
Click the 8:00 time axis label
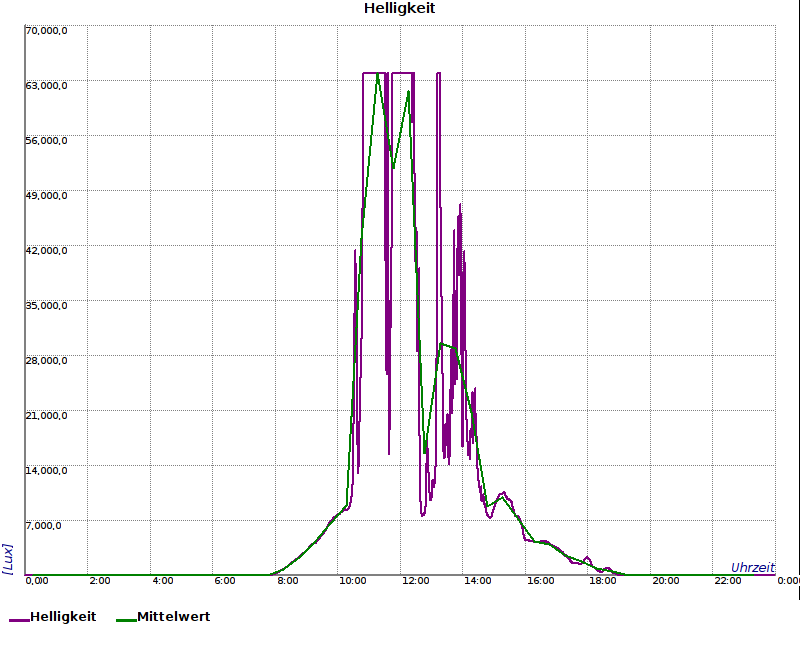point(288,581)
